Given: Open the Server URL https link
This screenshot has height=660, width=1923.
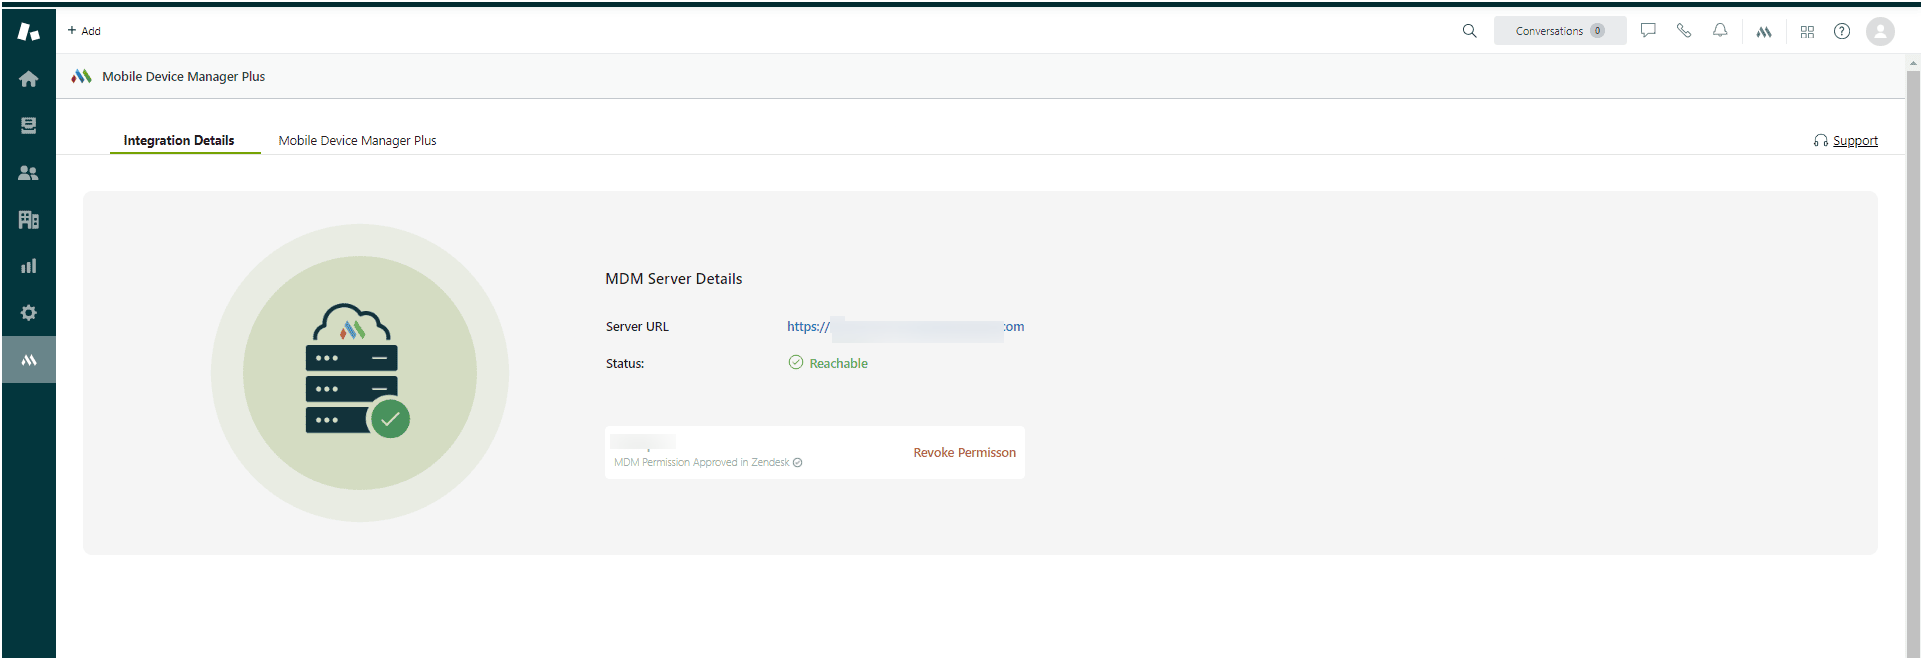Looking at the screenshot, I should [x=905, y=327].
